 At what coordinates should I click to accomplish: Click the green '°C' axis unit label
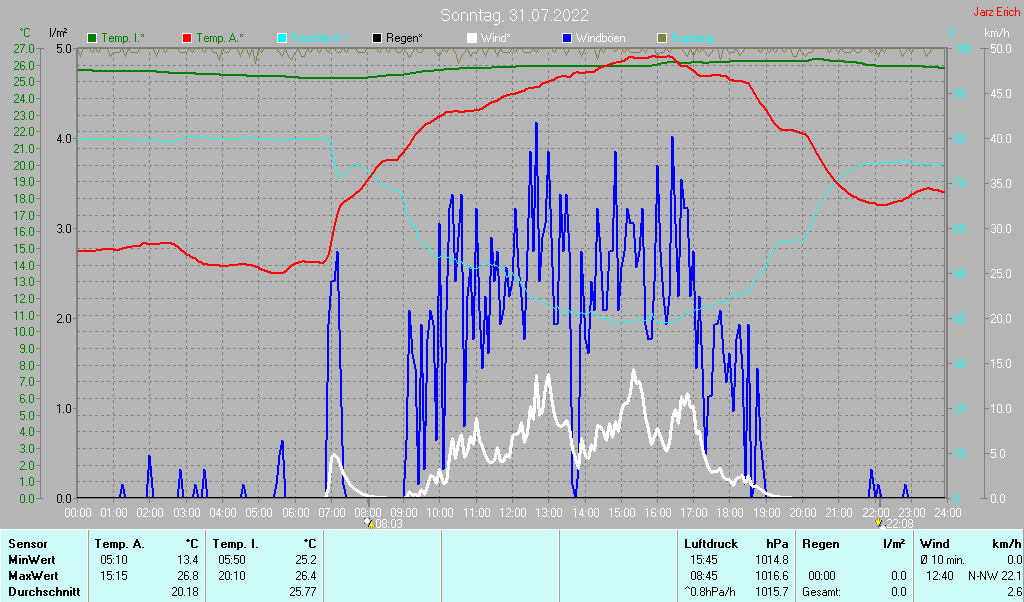click(25, 33)
